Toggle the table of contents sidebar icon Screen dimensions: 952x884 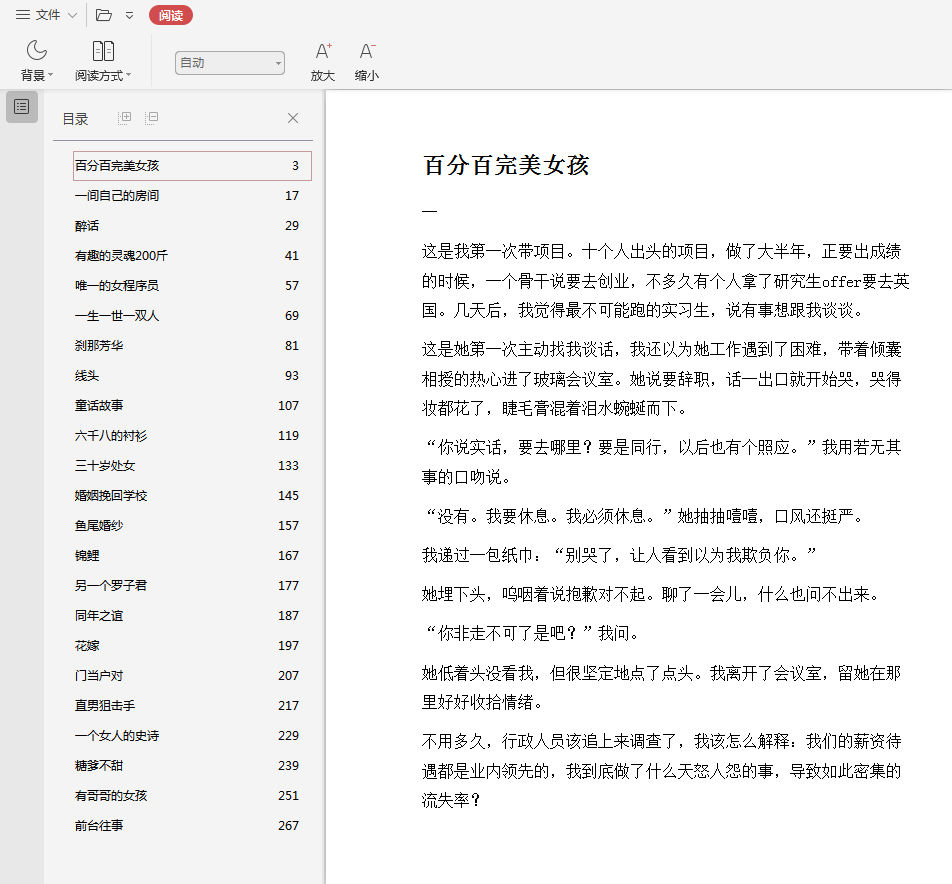tap(22, 106)
